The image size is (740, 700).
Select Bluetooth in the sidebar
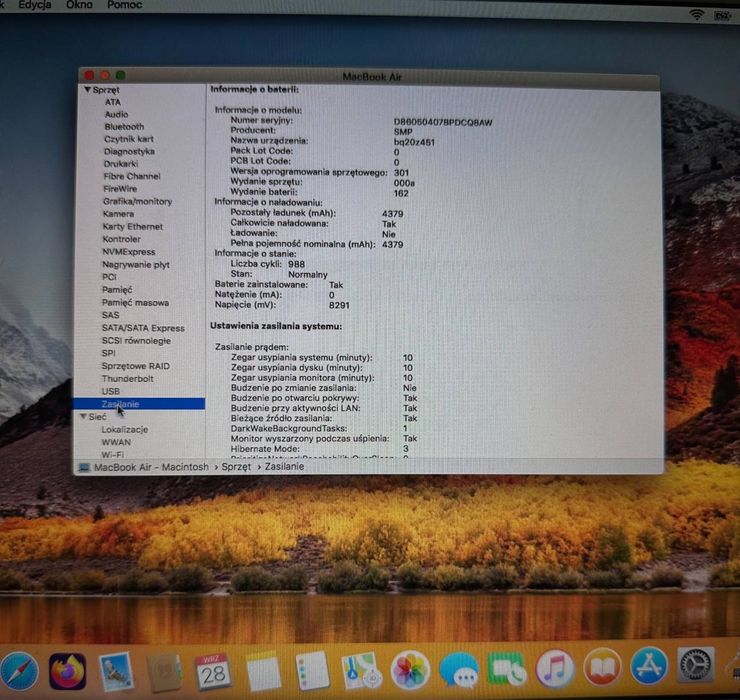click(124, 127)
